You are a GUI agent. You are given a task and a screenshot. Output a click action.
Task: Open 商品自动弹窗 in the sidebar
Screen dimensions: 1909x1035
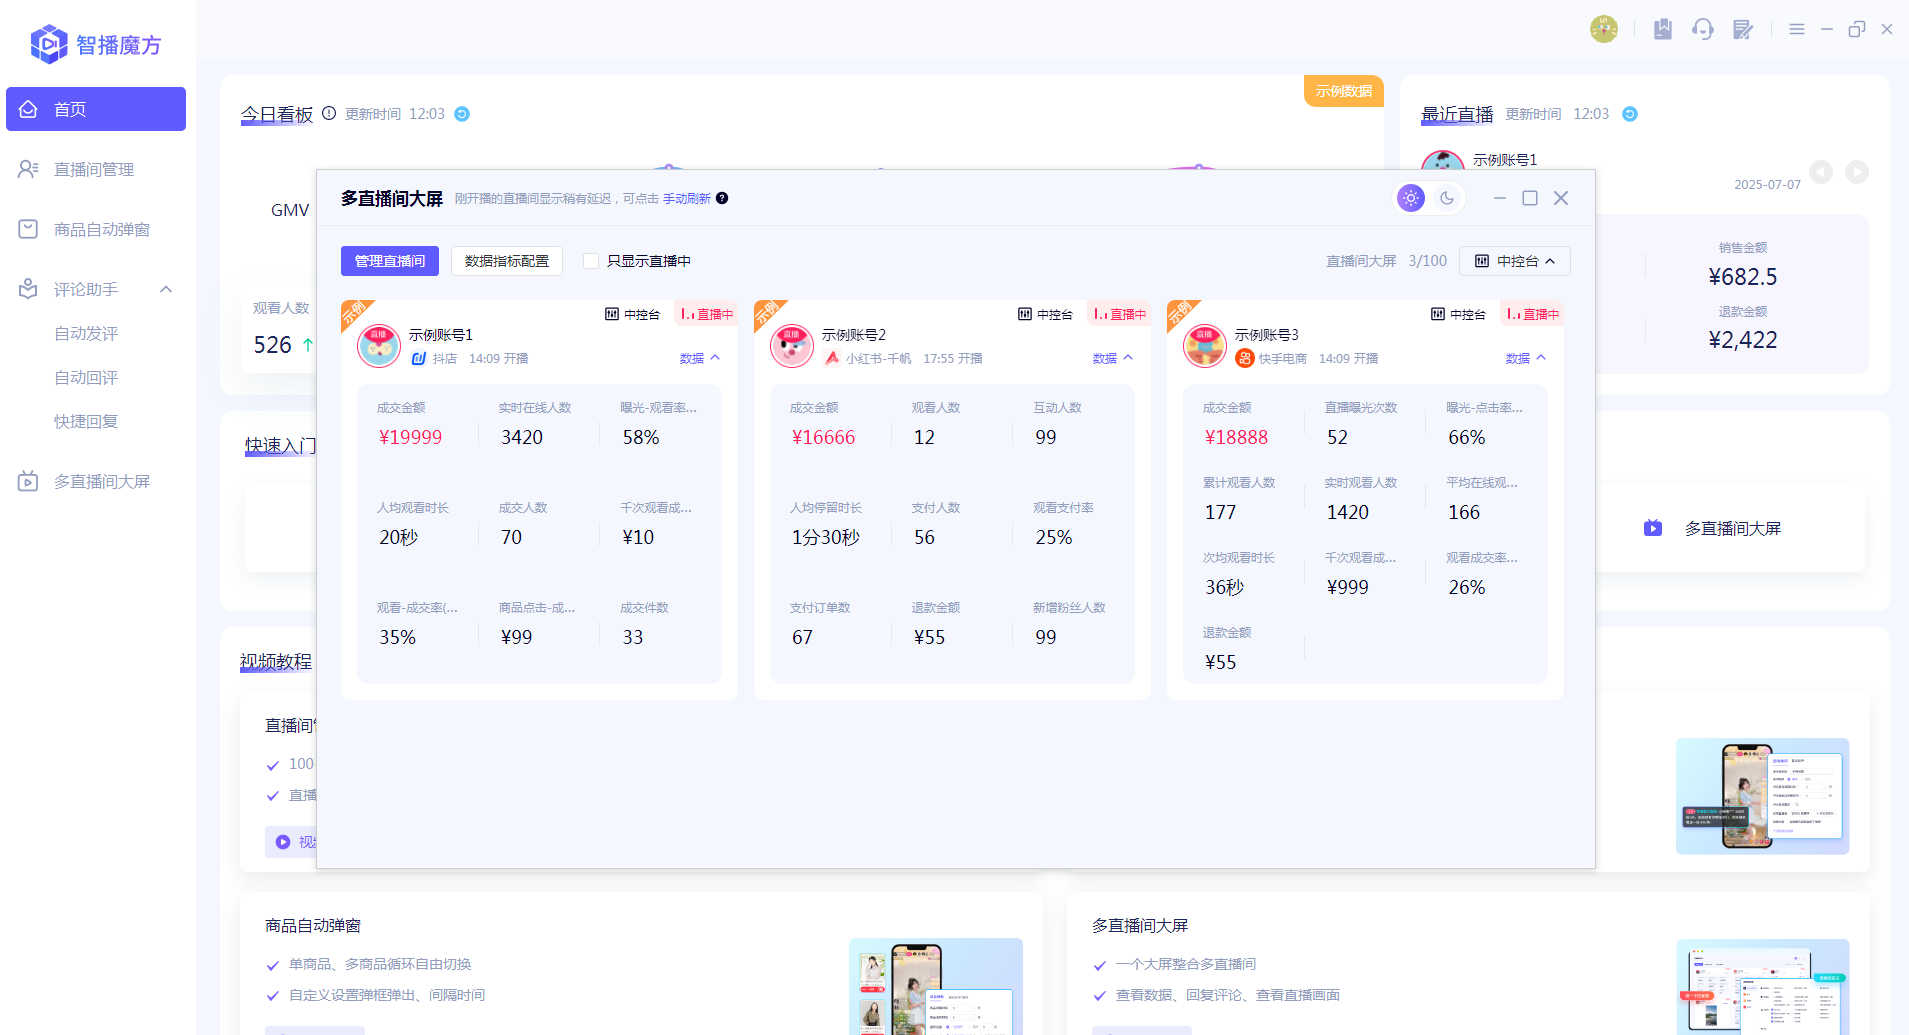pos(96,229)
